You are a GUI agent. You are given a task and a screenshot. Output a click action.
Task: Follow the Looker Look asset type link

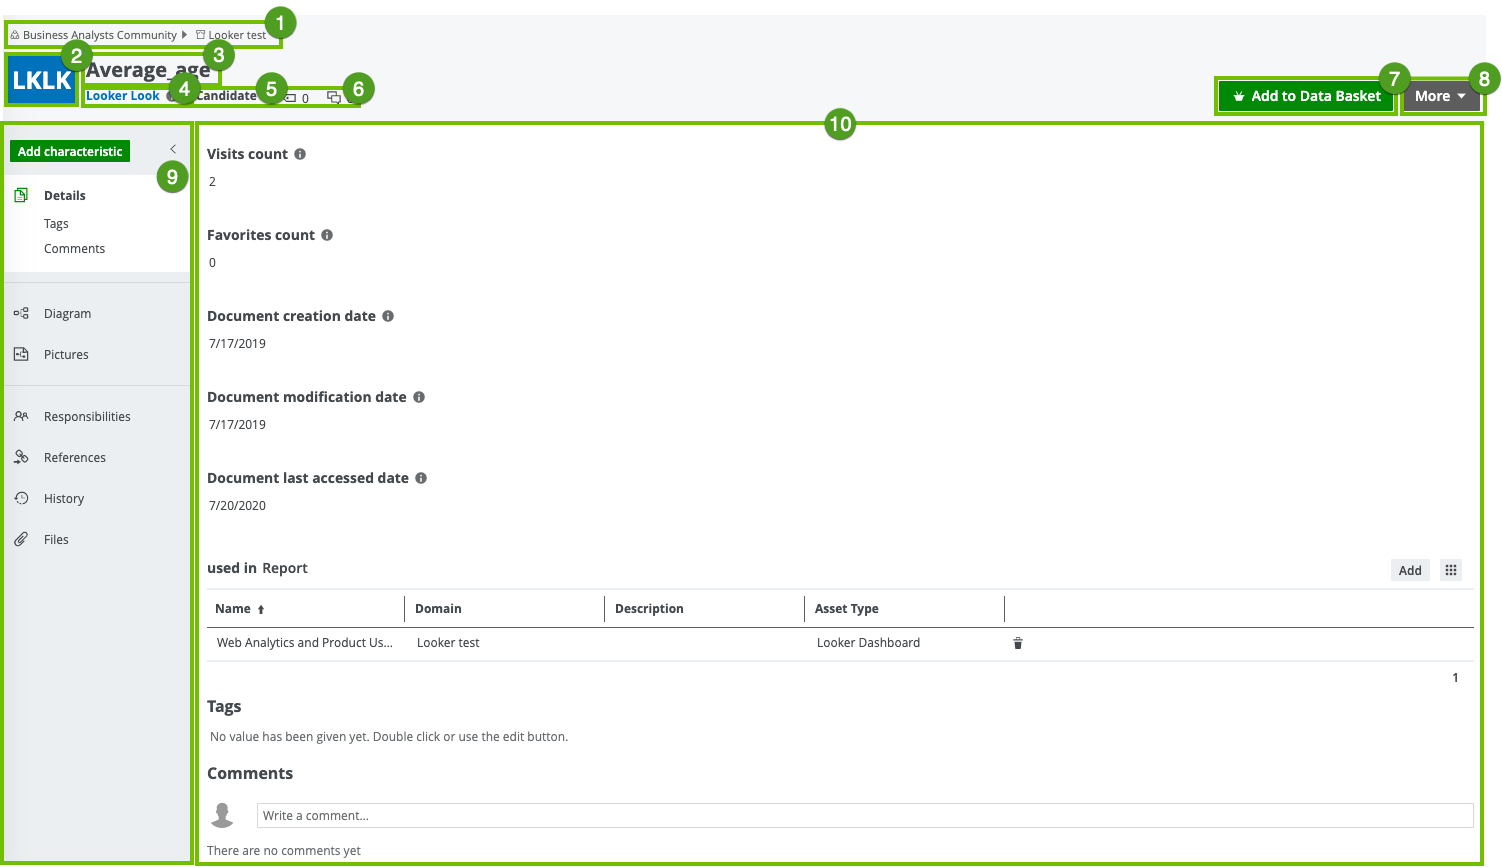(123, 96)
